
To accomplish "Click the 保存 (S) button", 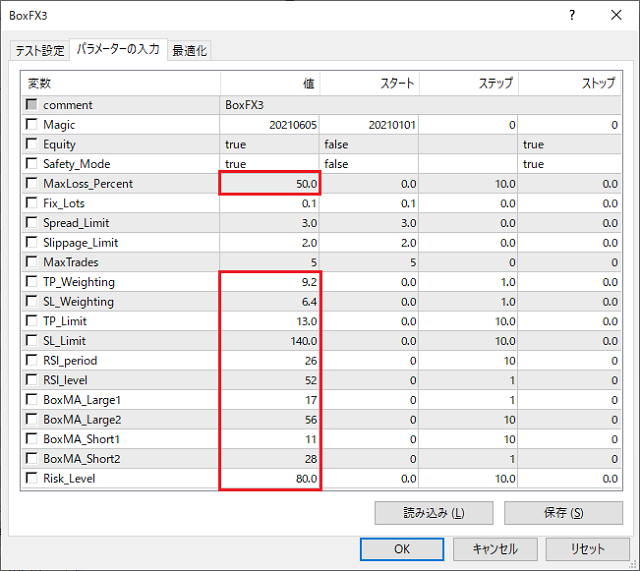I will click(563, 513).
